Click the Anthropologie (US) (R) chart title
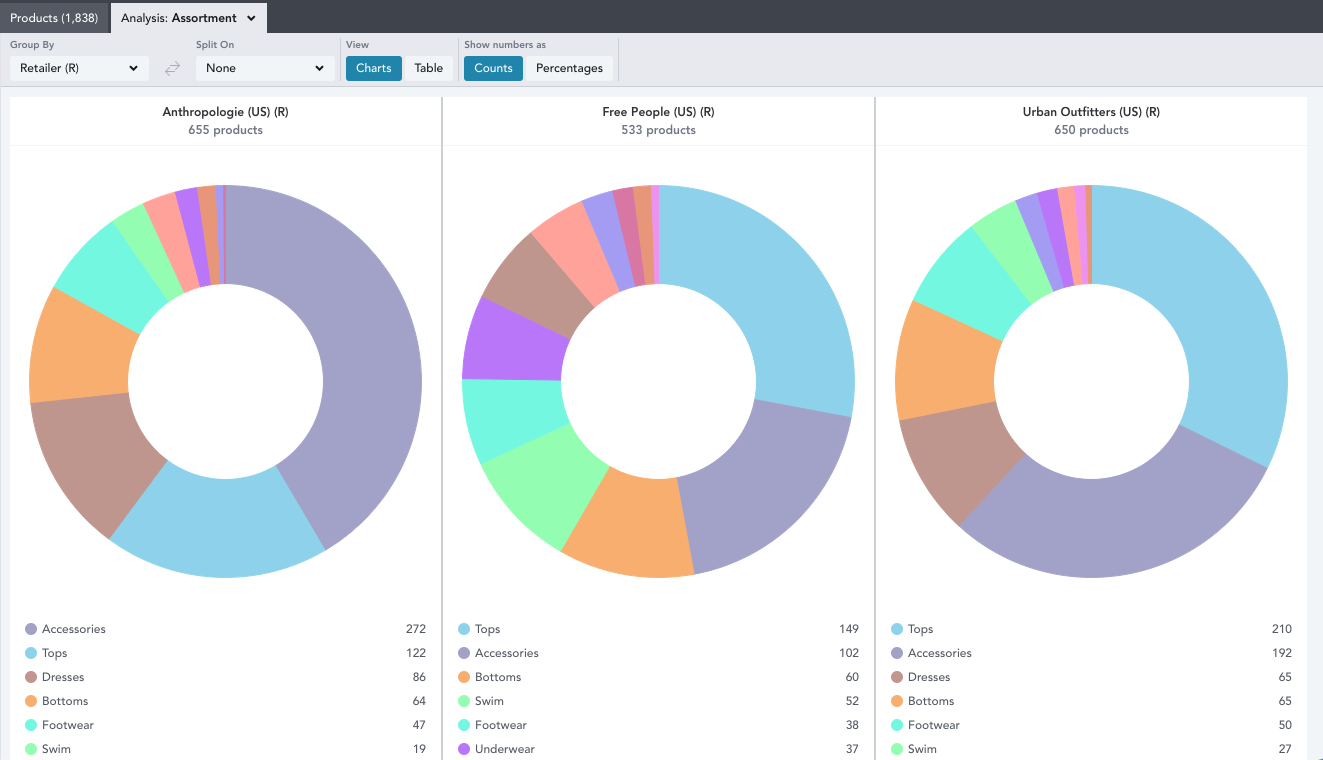This screenshot has width=1323, height=760. (x=225, y=112)
